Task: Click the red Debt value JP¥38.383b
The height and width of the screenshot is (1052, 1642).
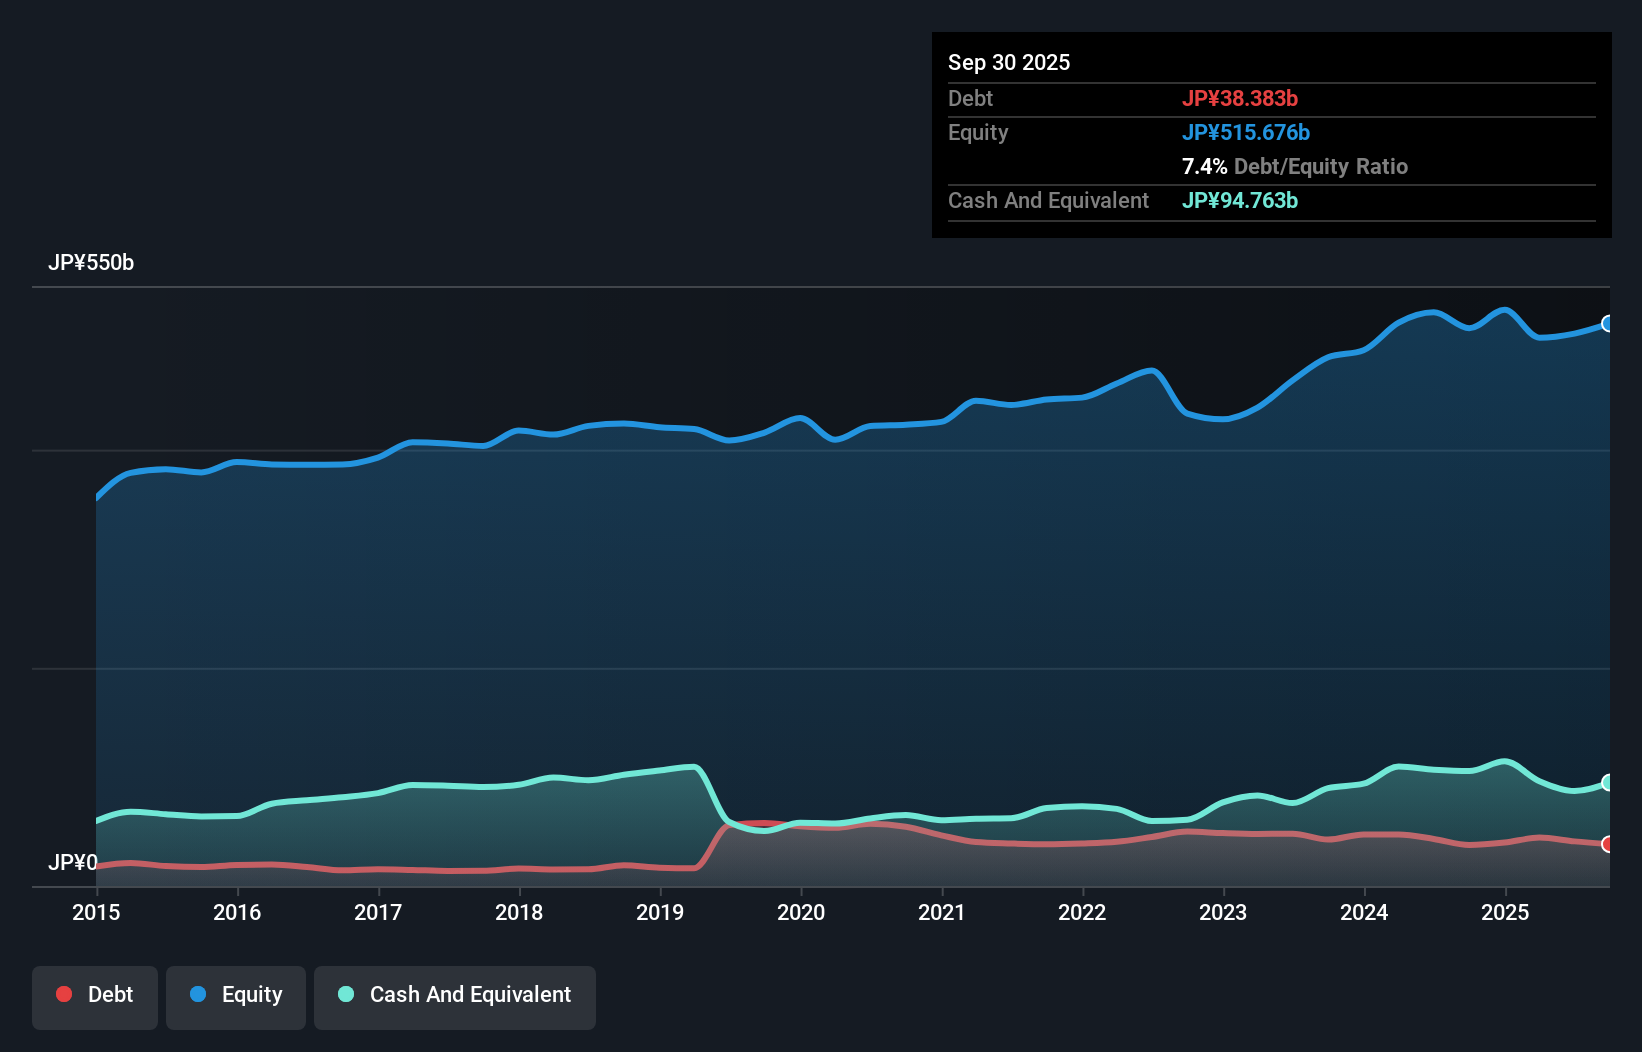Action: 1241,98
